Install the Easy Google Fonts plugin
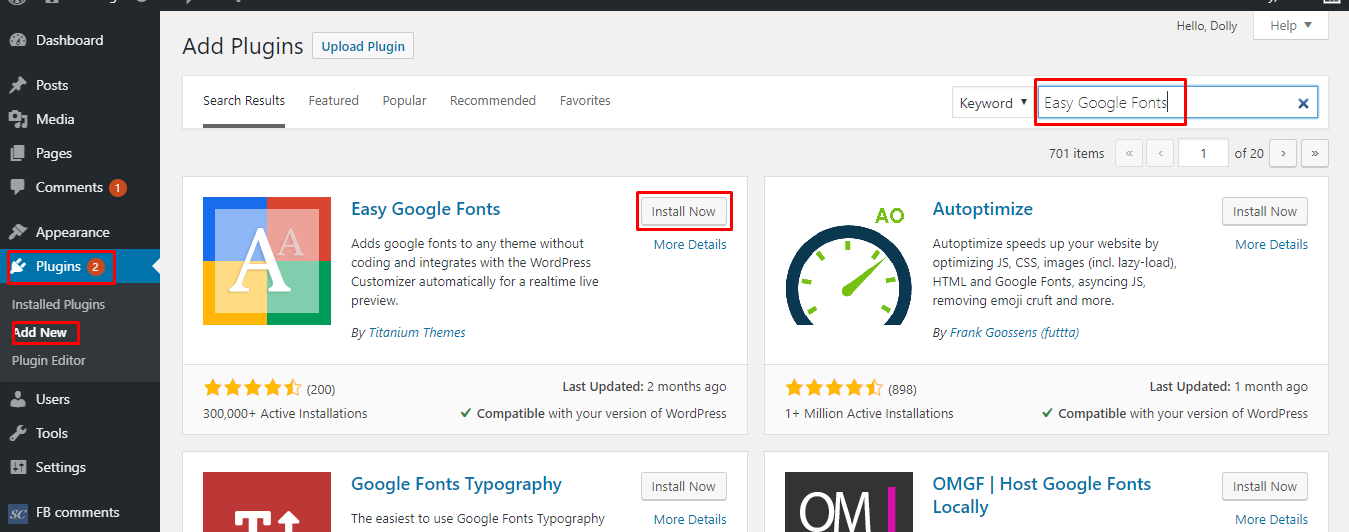Screen dimensions: 1349x532 click(x=684, y=211)
